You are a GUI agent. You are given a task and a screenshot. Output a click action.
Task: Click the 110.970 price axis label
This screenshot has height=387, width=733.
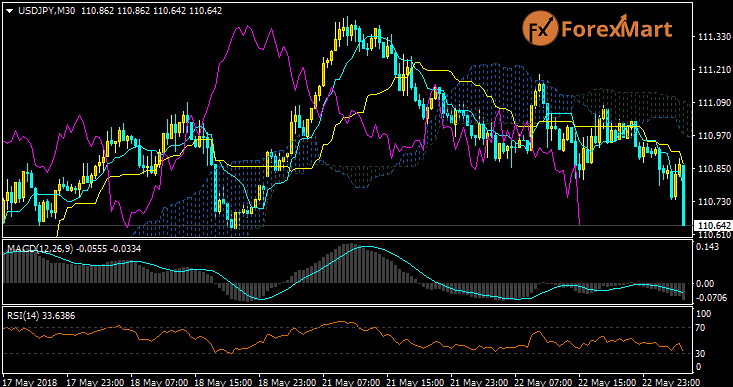711,136
